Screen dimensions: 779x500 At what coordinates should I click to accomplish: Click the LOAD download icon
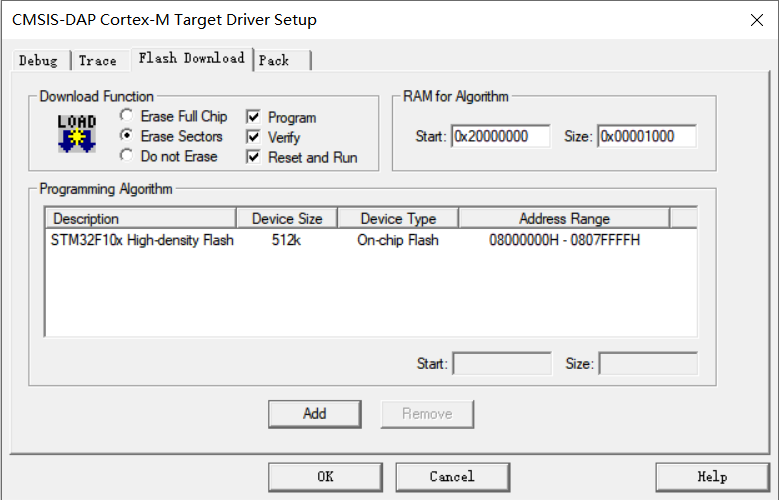coord(77,133)
